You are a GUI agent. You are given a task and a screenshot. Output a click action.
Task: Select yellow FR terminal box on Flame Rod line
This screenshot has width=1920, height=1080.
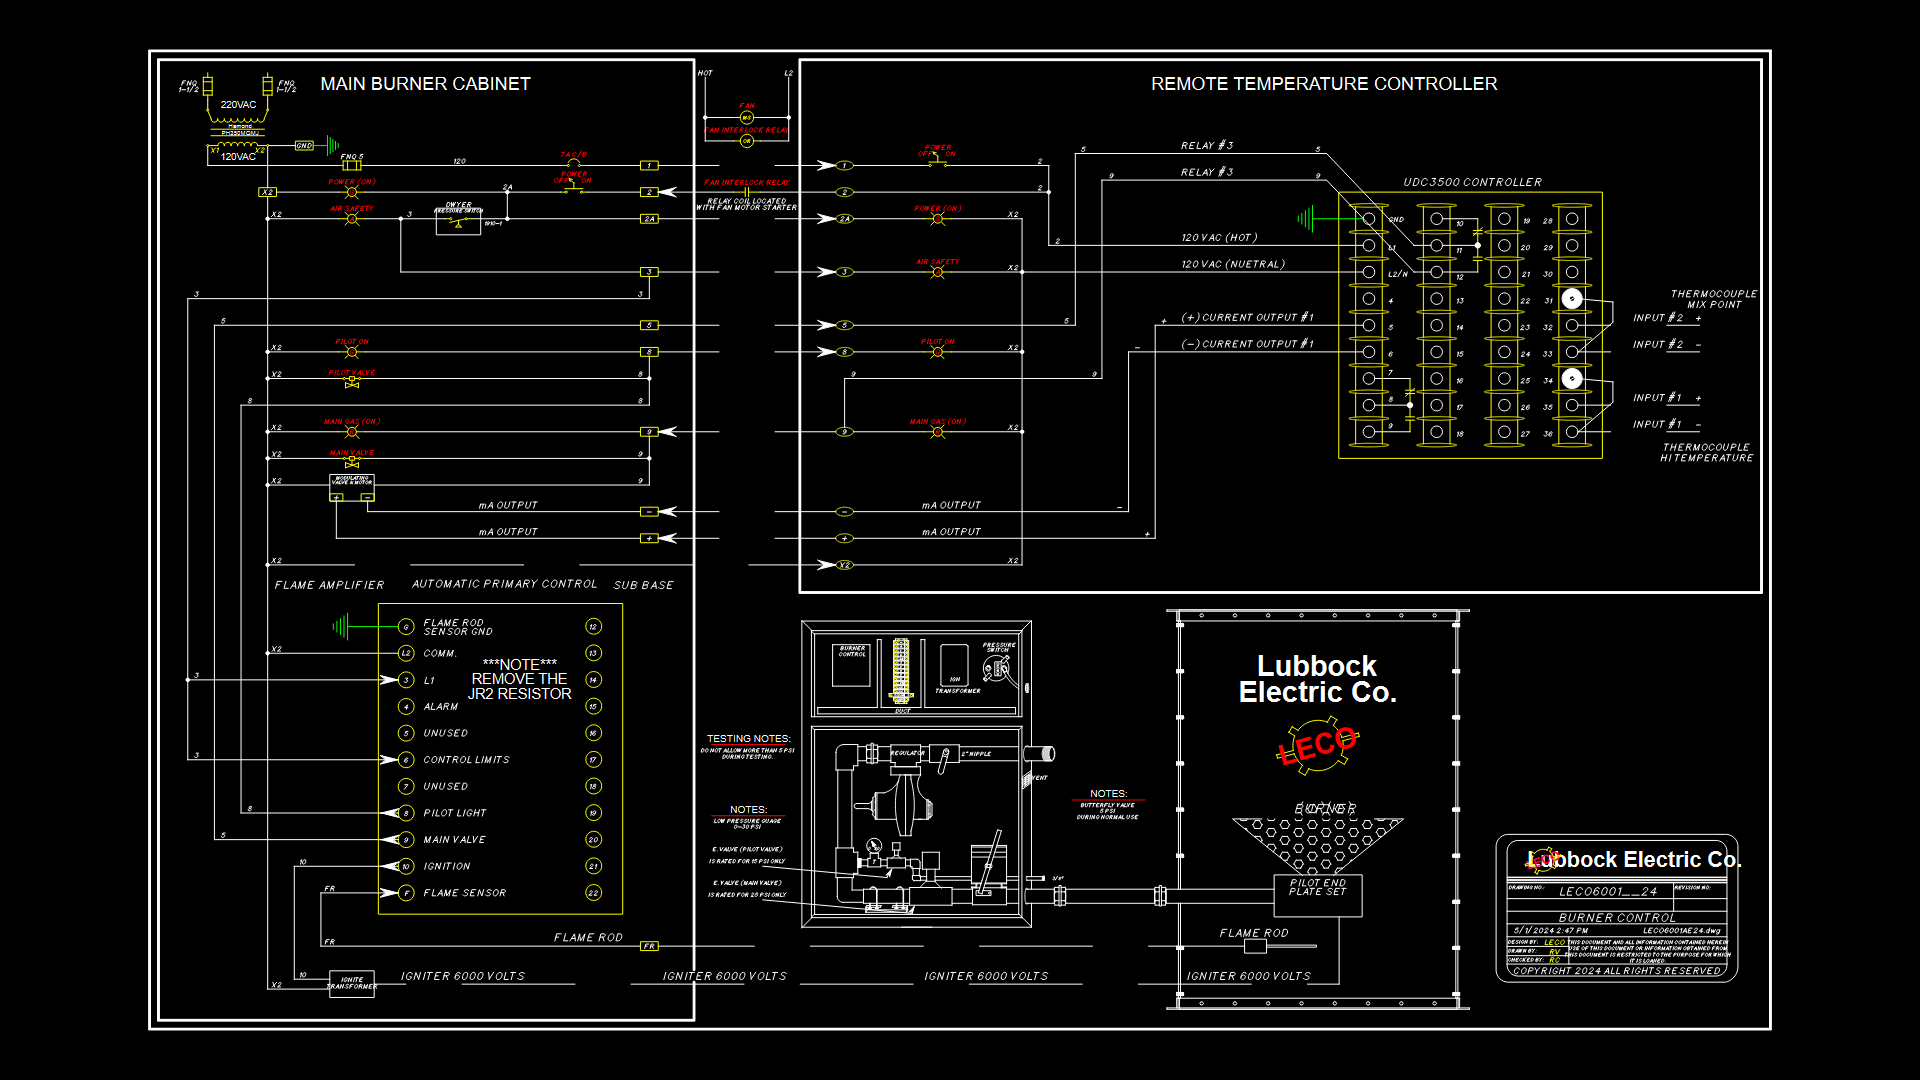coord(650,946)
